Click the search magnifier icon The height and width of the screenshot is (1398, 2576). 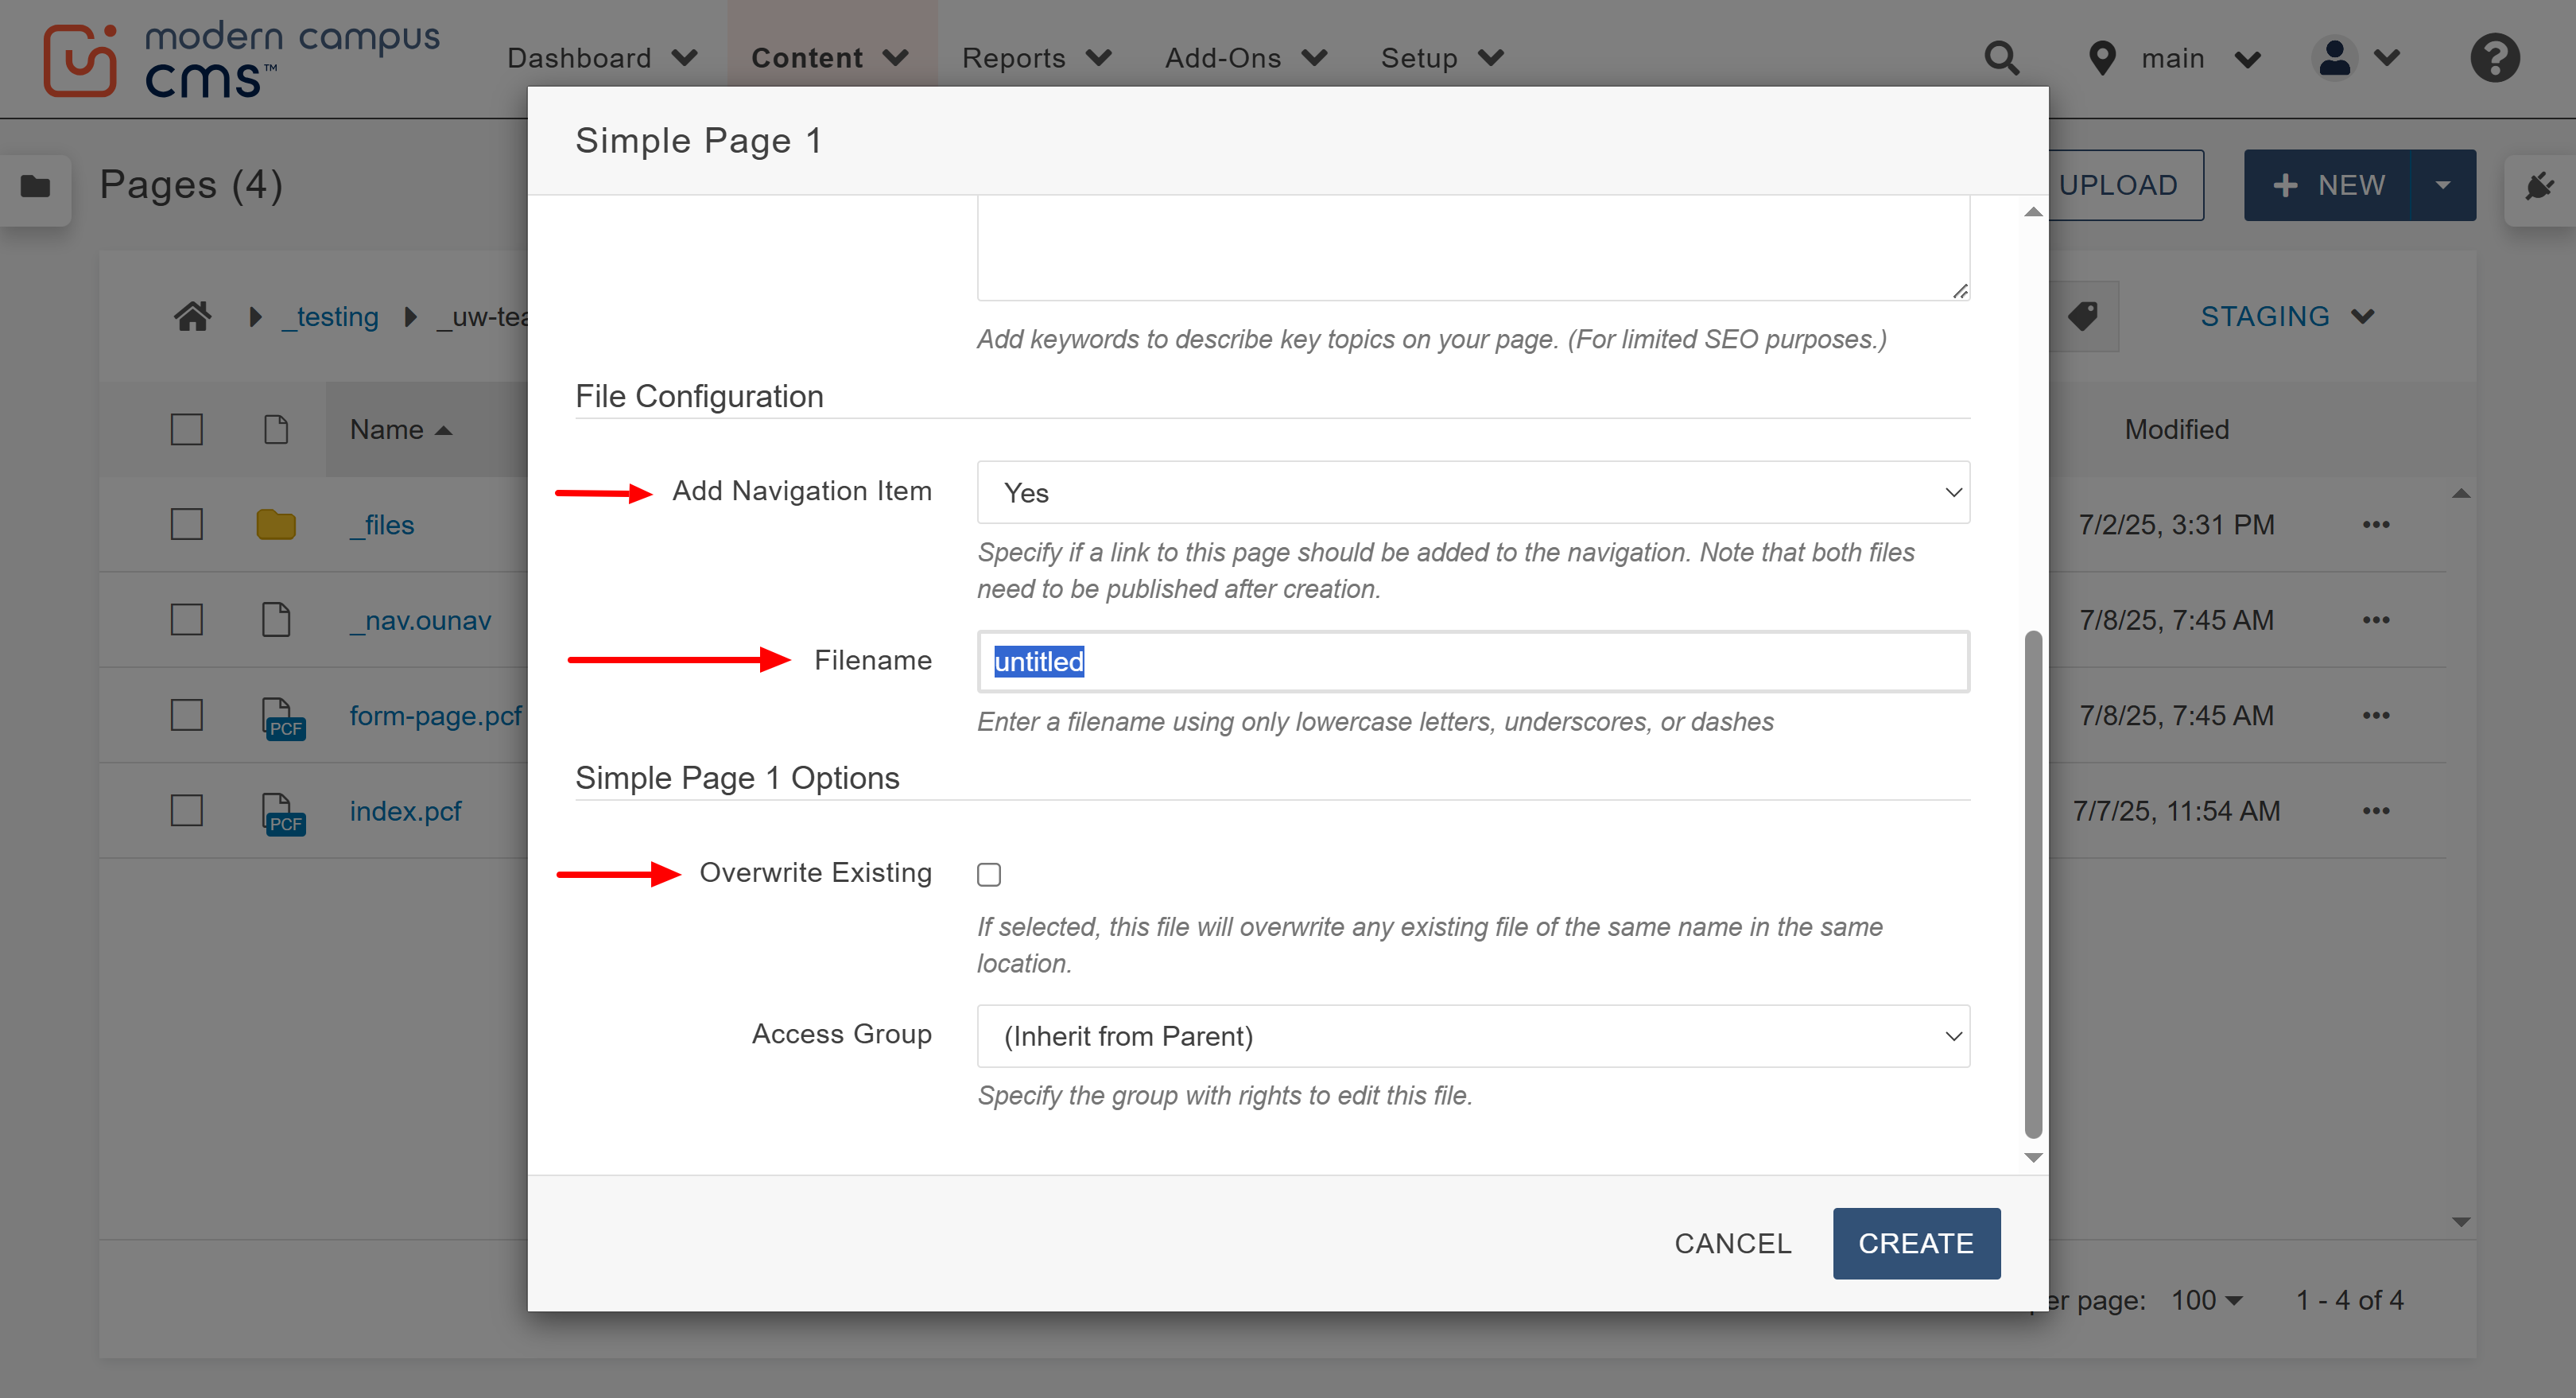click(2003, 58)
